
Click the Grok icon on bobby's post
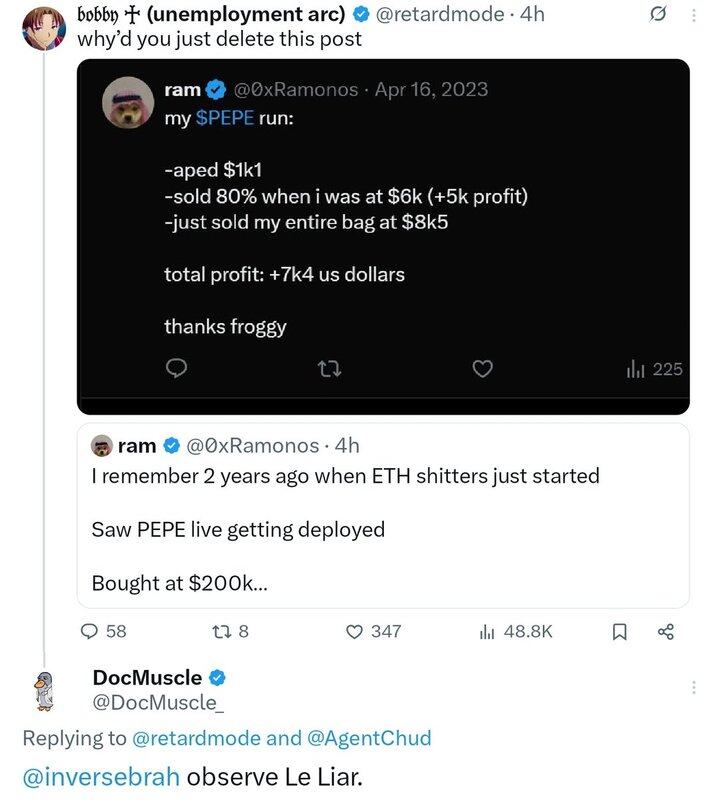(659, 15)
